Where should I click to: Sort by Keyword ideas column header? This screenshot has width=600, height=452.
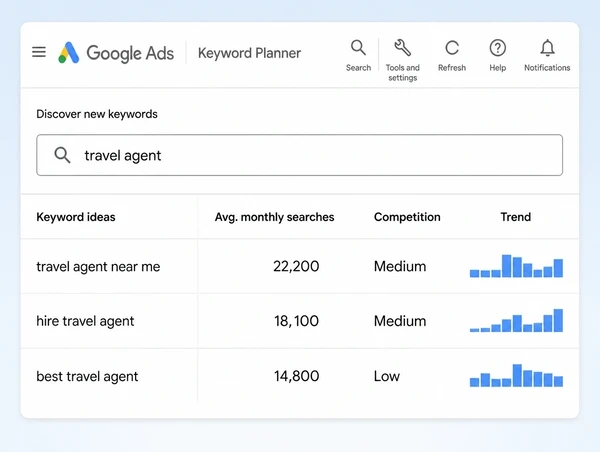pos(76,217)
